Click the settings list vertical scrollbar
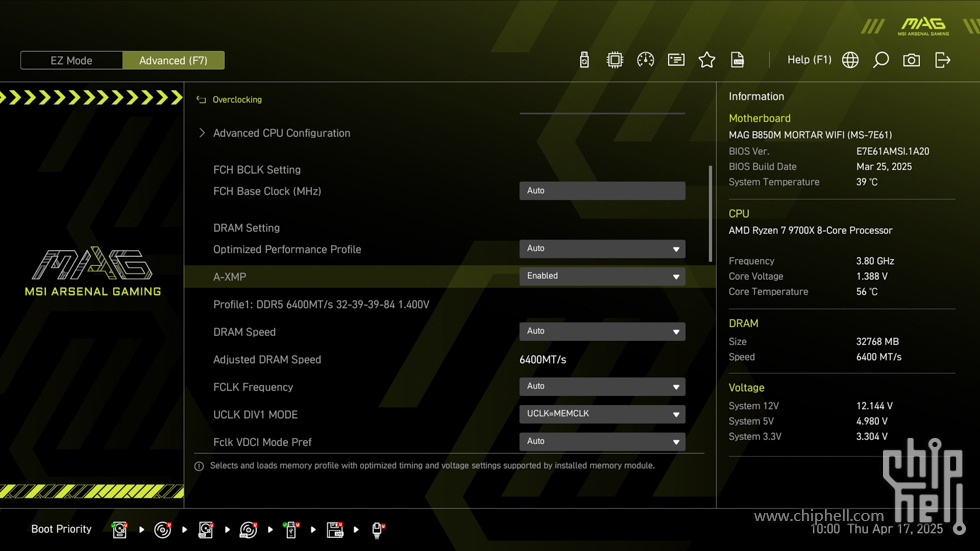Viewport: 980px width, 551px height. tap(710, 214)
